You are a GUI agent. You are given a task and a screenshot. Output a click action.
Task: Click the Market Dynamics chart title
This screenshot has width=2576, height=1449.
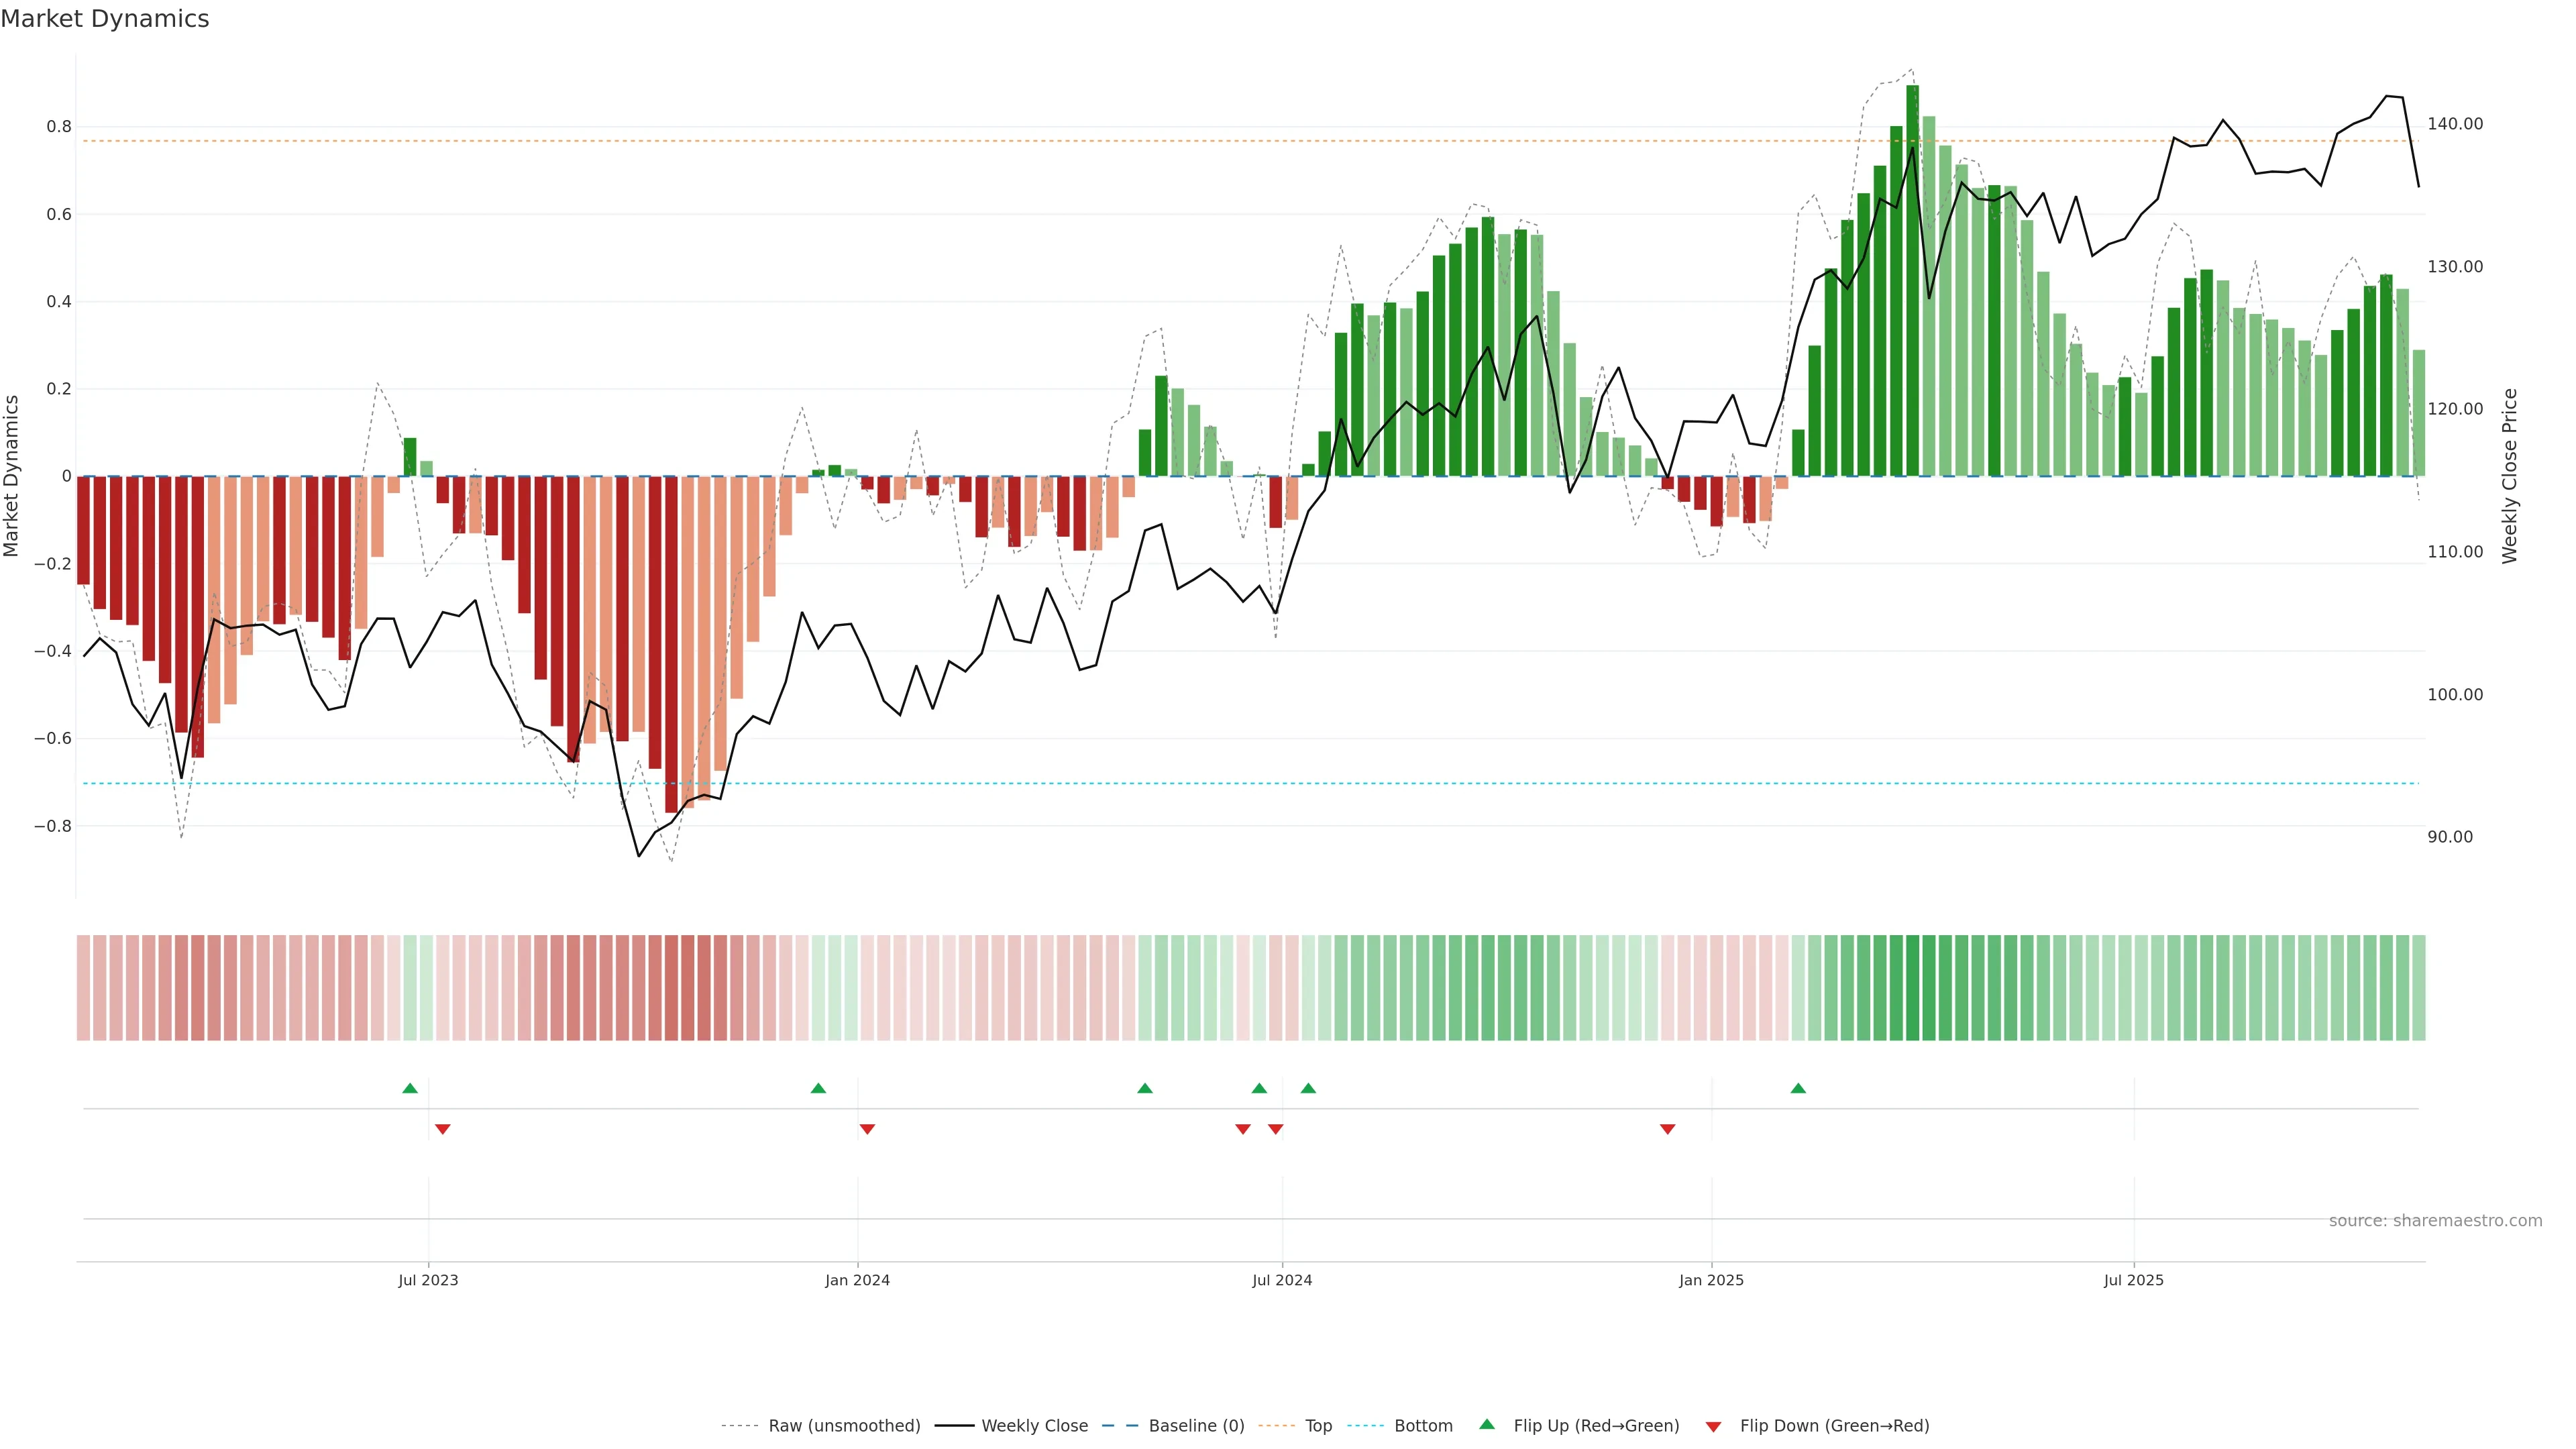tap(105, 19)
